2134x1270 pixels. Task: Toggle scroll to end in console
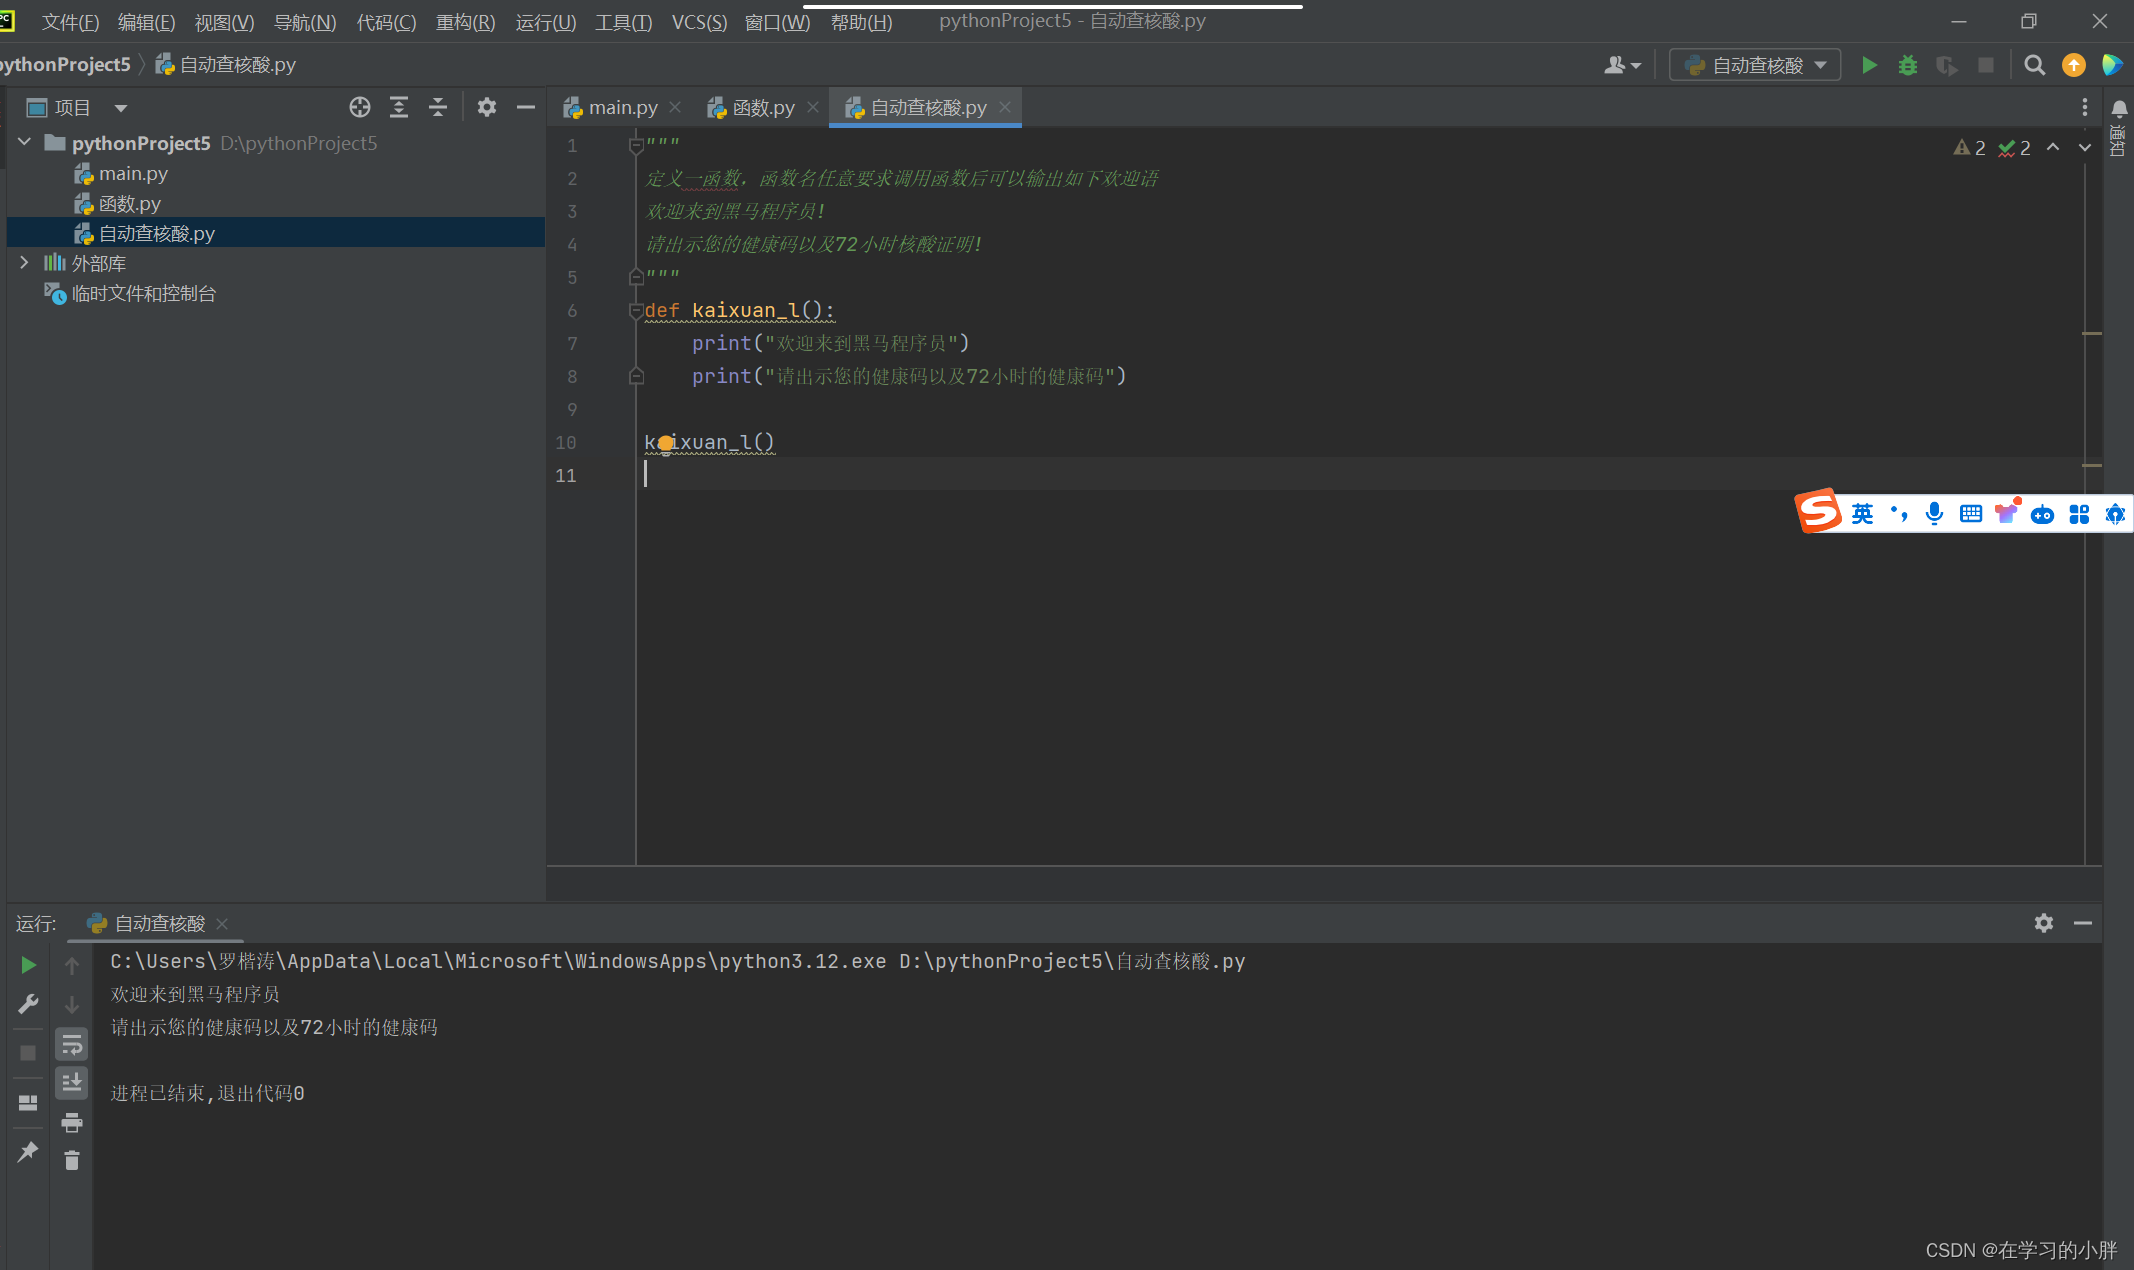point(72,1083)
